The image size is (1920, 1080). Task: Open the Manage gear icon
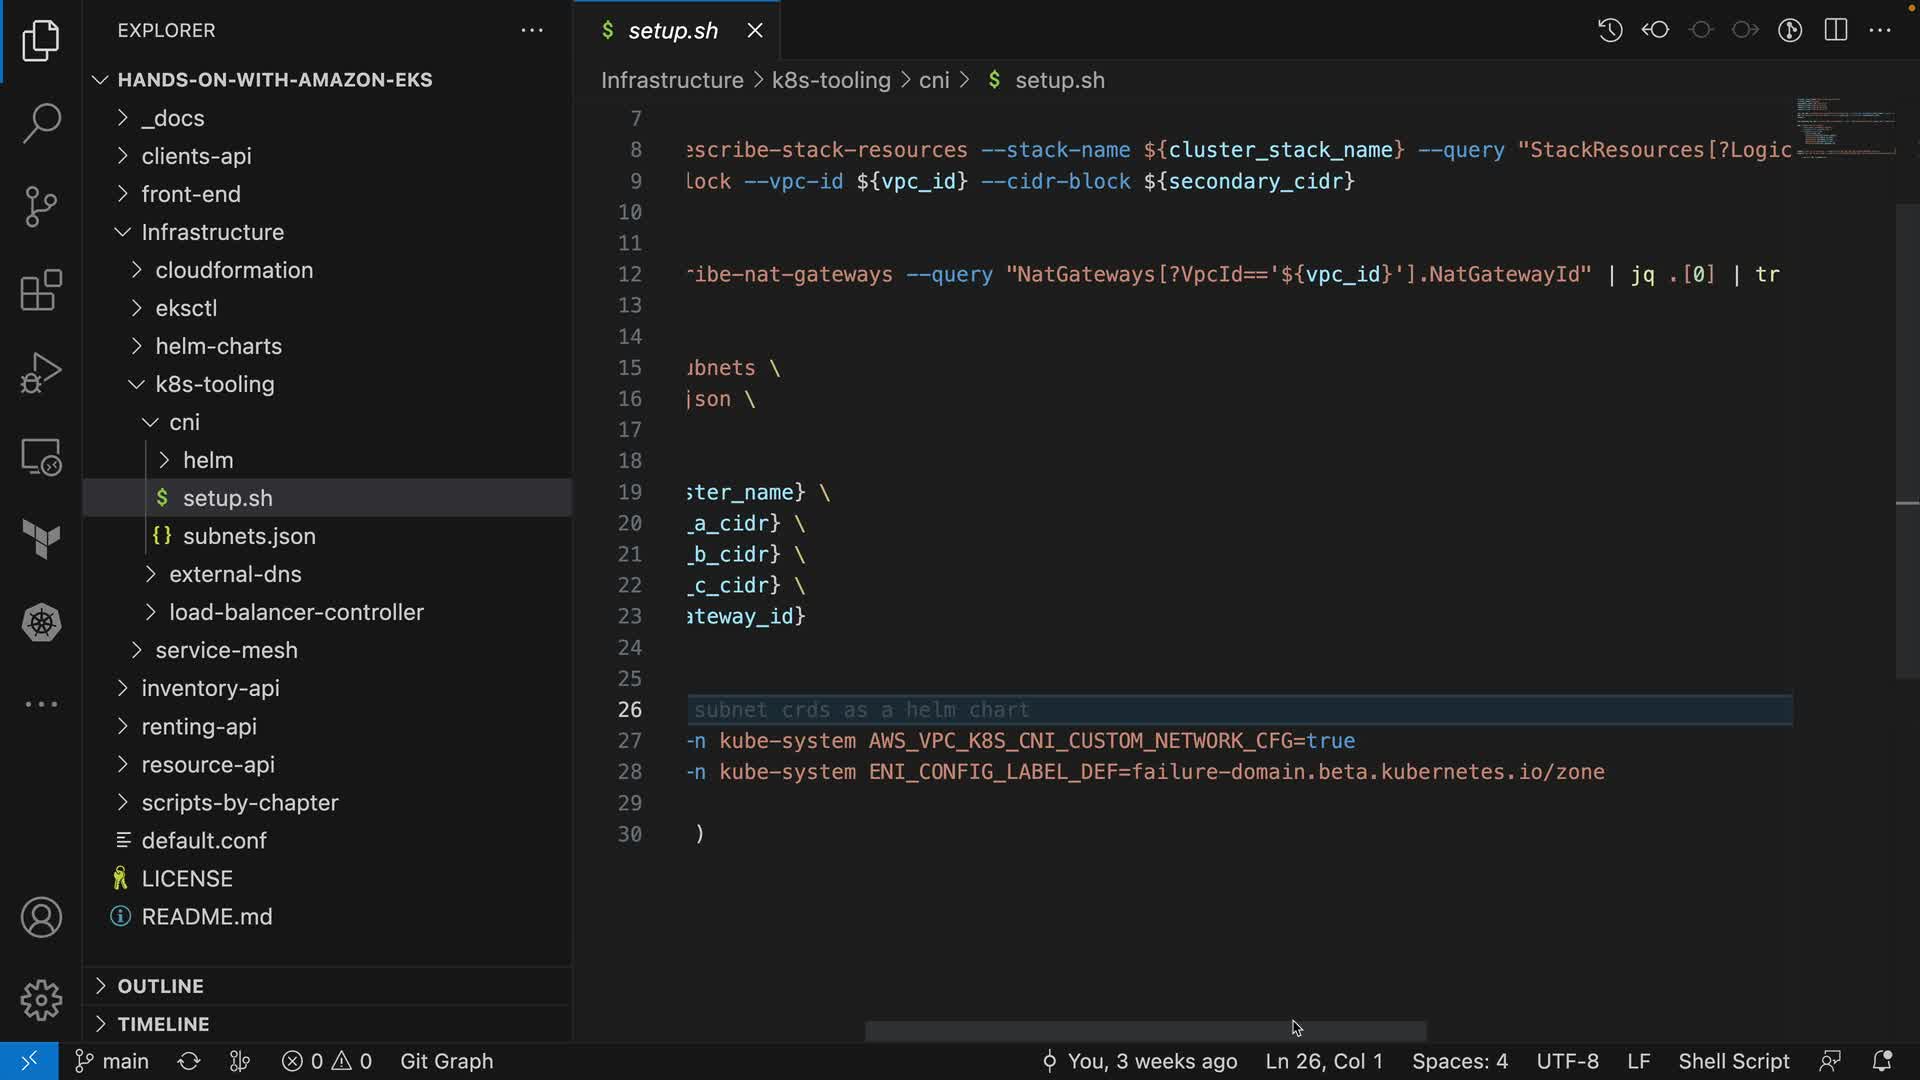click(41, 999)
